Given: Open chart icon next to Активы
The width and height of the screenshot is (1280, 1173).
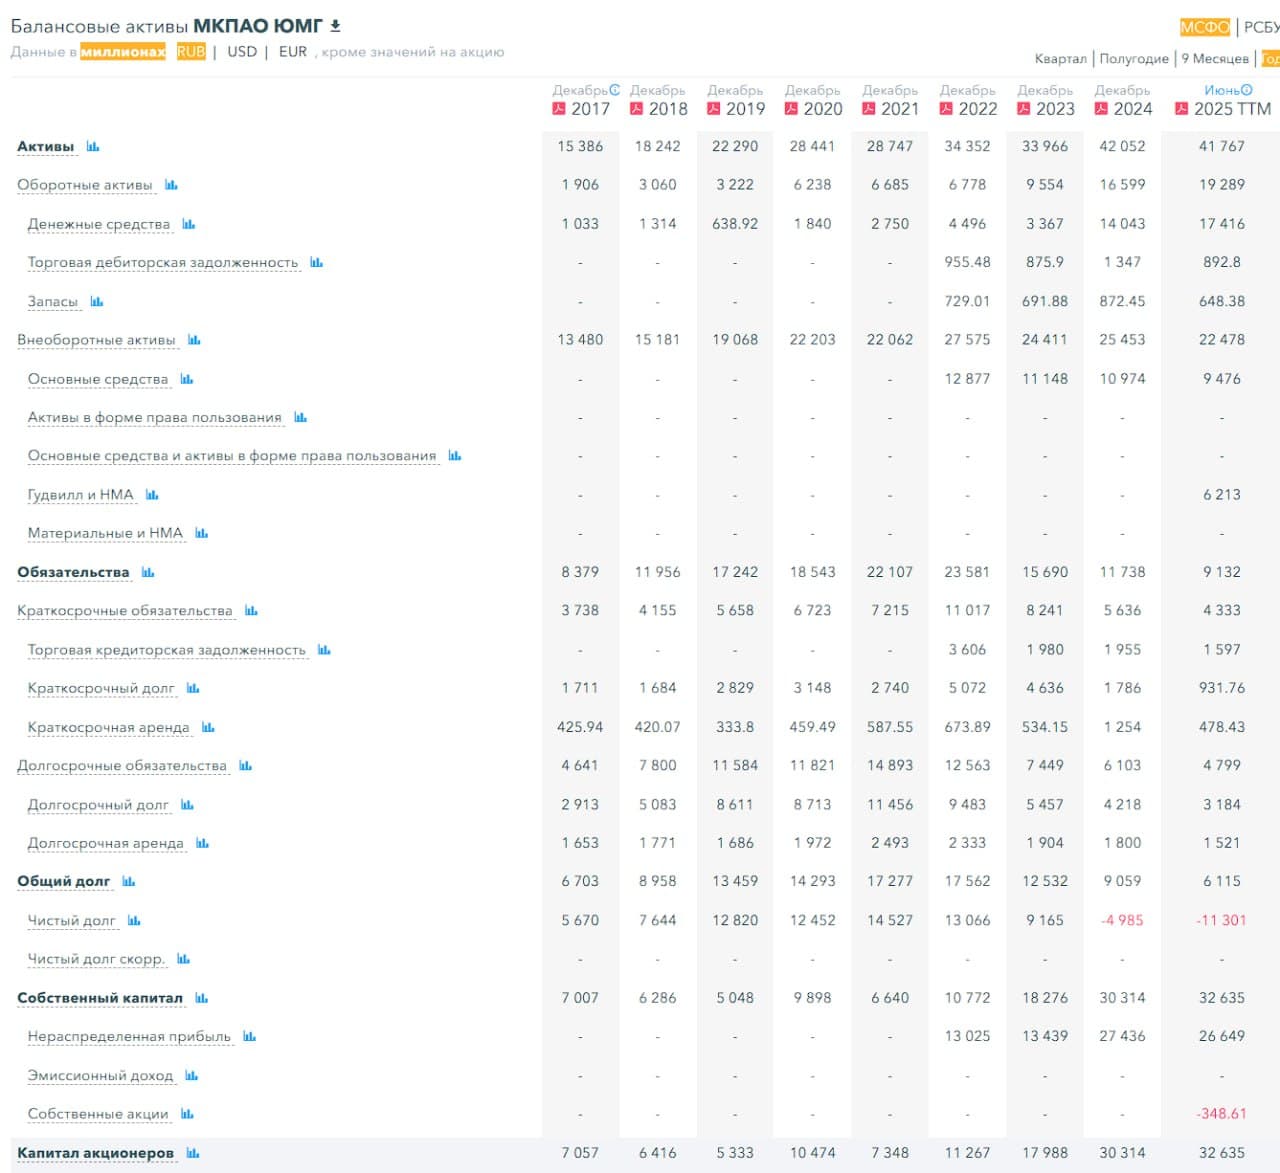Looking at the screenshot, I should pos(93,147).
